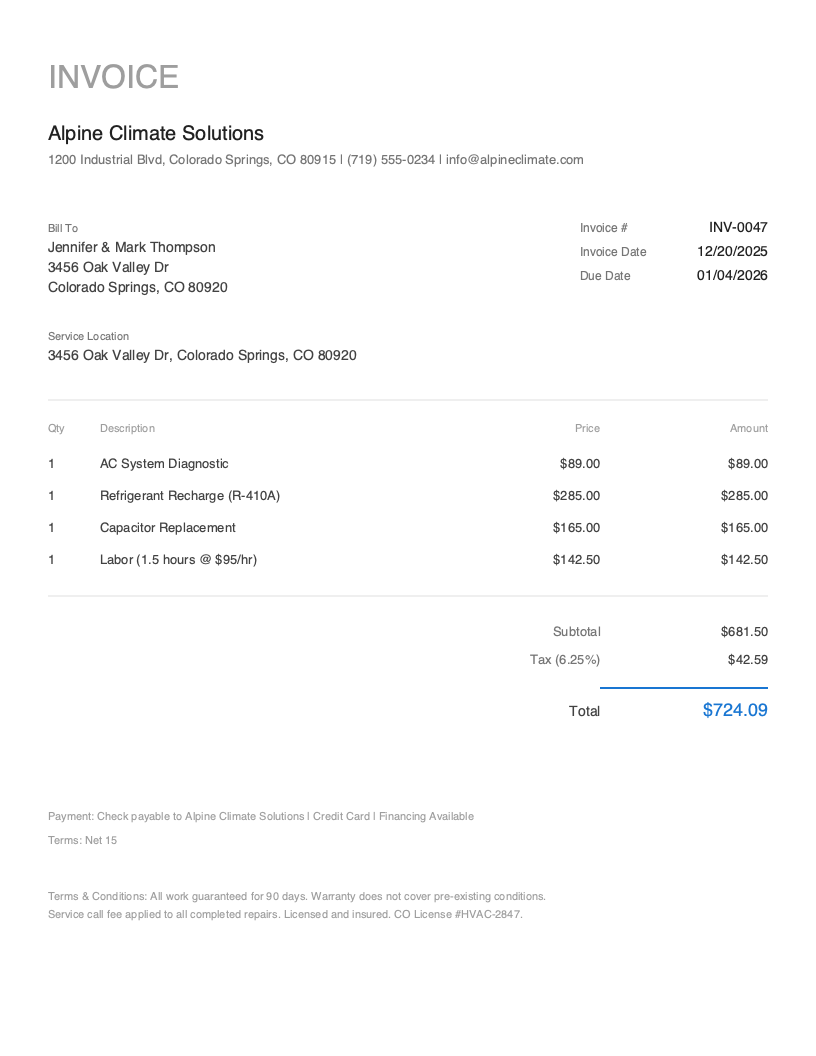Image resolution: width=816 pixels, height=1056 pixels.
Task: Click the Labor (1.5 hours @ $95/hr) entry
Action: tap(177, 559)
